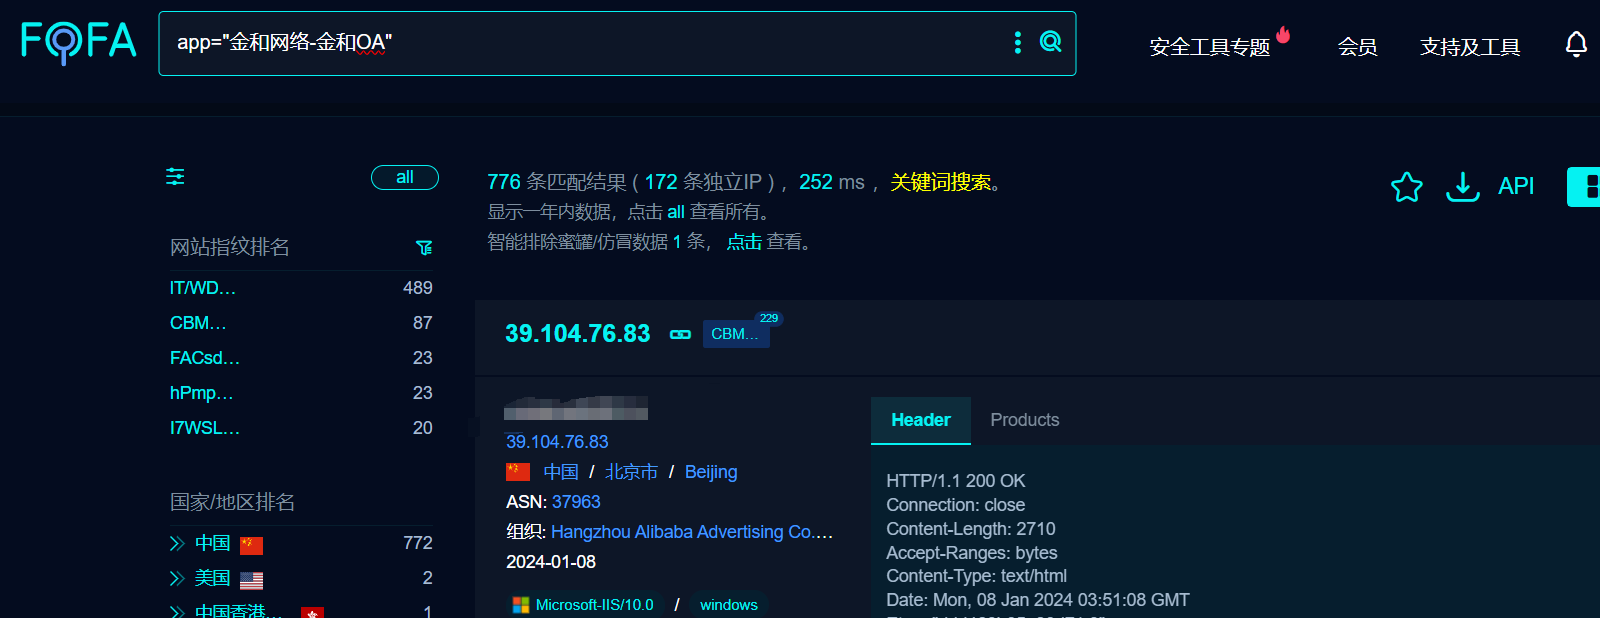Click the China flag in country ranking
Screen dimensions: 1600x618
coord(251,545)
